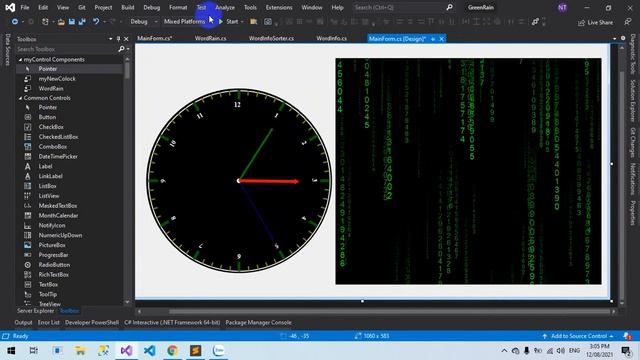This screenshot has height=360, width=640.
Task: Open the Build menu
Action: [x=128, y=7]
